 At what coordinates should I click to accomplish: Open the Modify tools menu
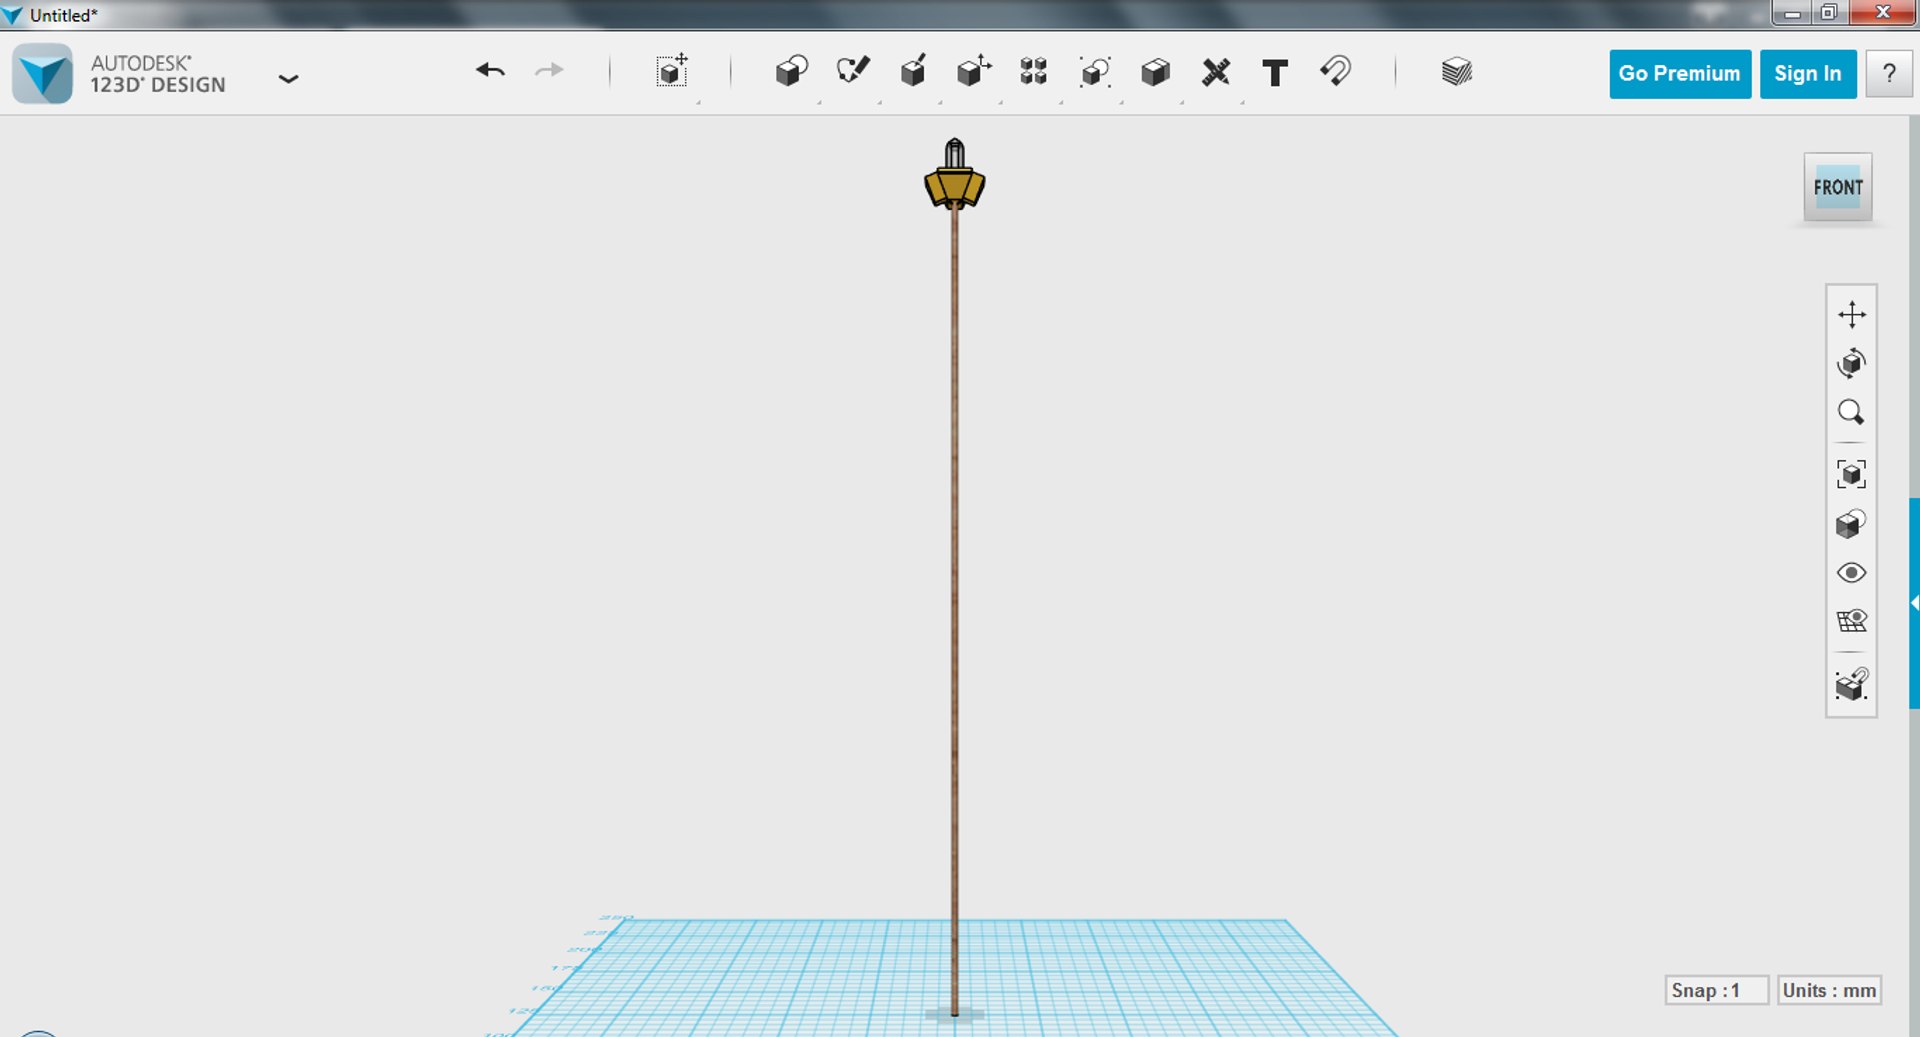point(974,71)
